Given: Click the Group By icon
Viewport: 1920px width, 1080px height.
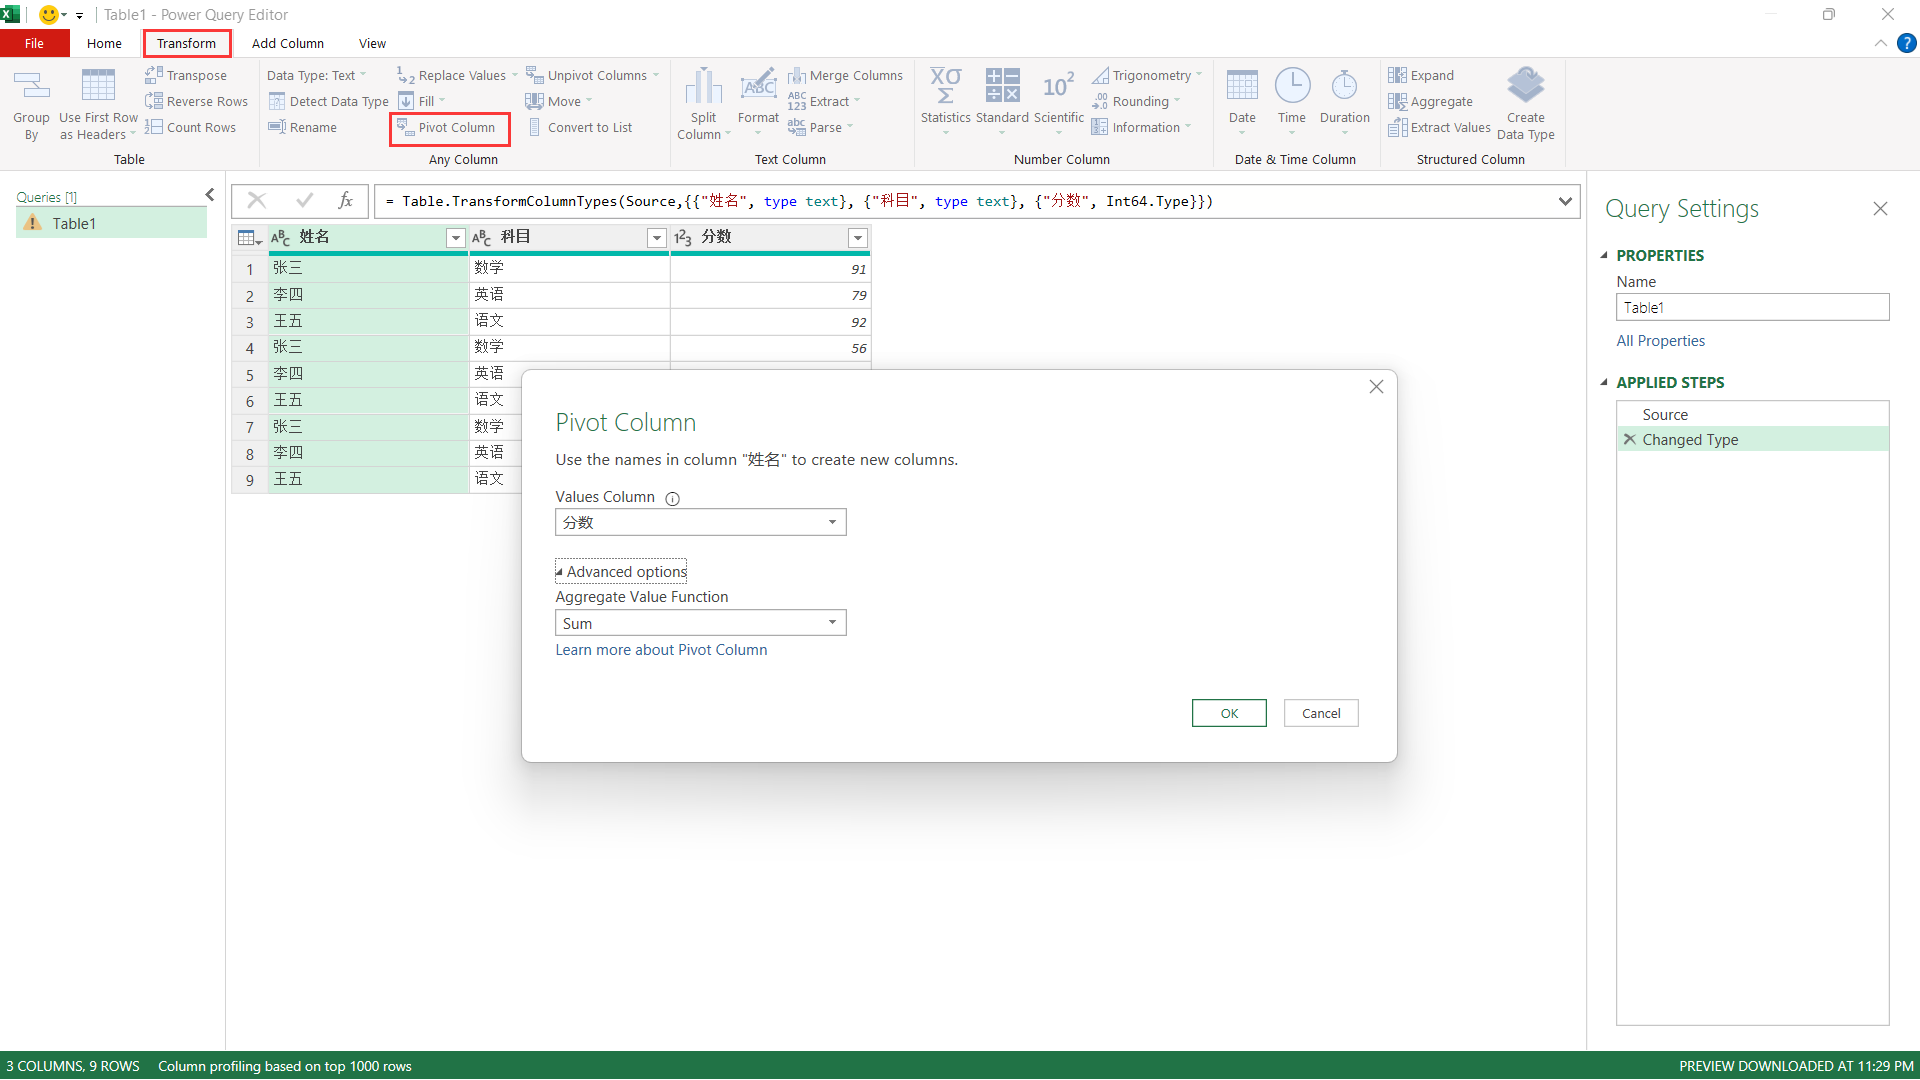Looking at the screenshot, I should point(31,87).
